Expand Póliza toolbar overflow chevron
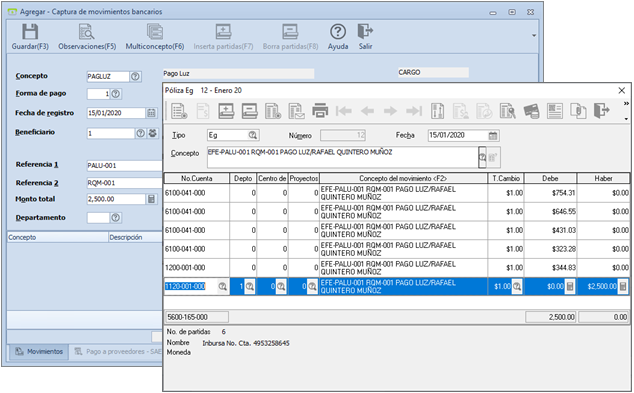634x393 pixels. pyautogui.click(x=626, y=104)
